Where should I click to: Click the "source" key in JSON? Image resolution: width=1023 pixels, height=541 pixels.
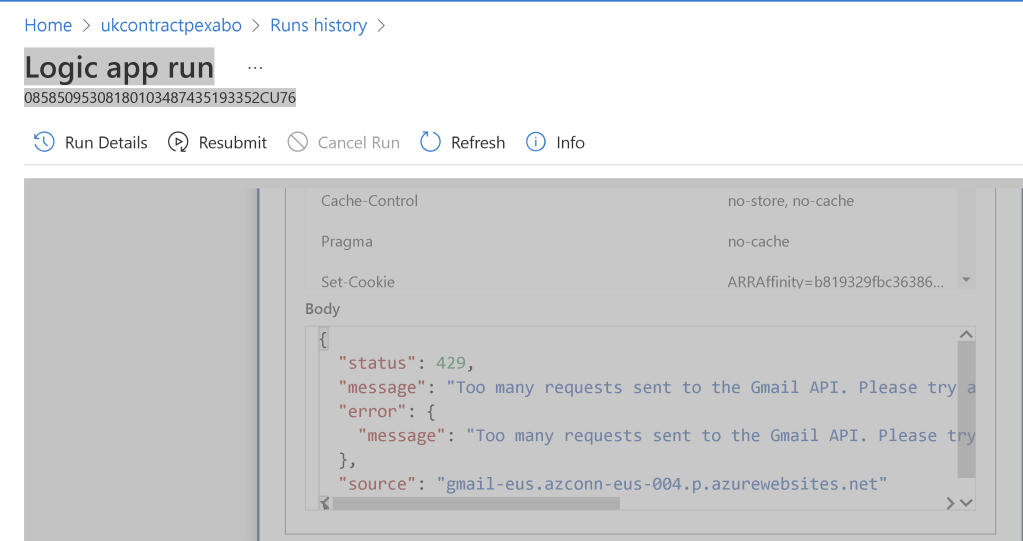coord(376,484)
